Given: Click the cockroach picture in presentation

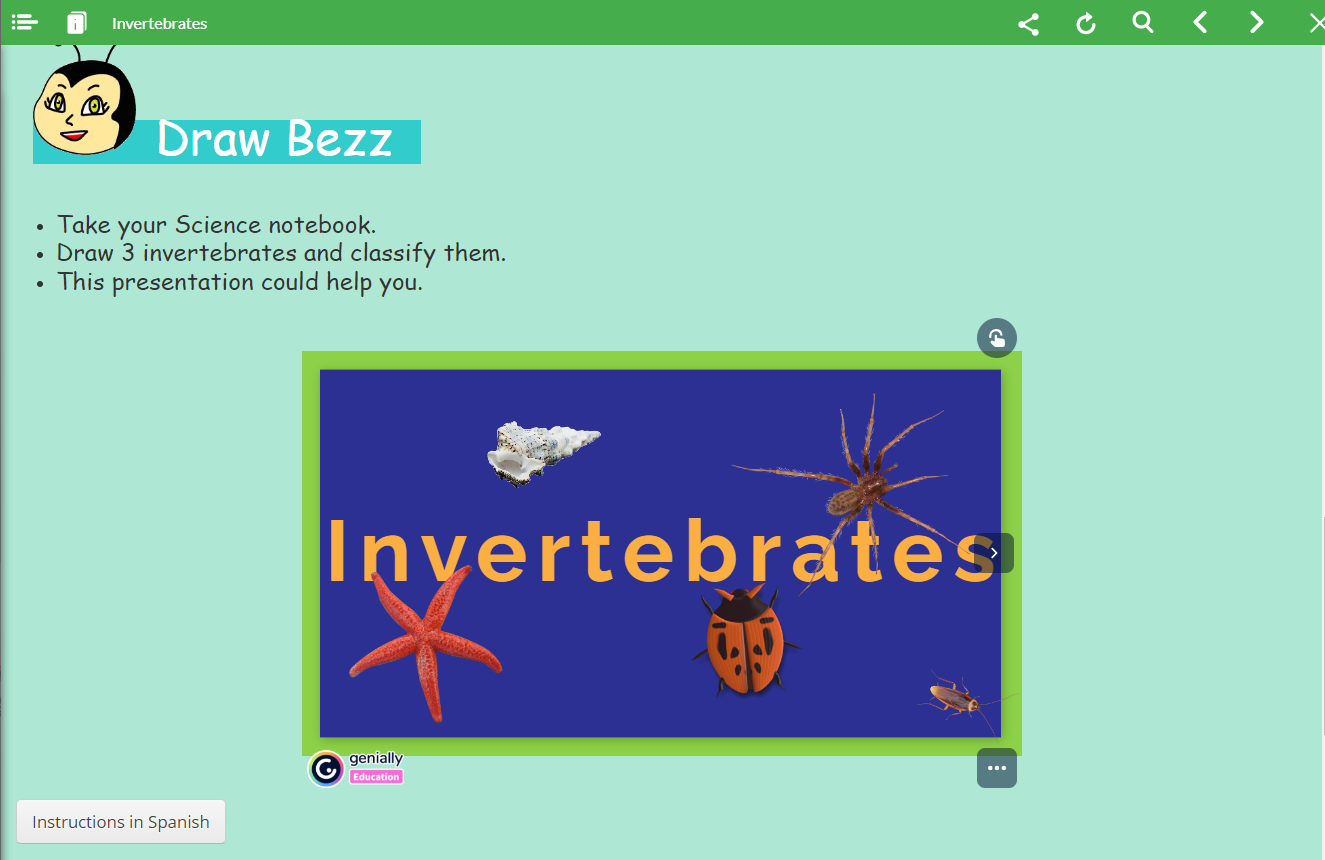Looking at the screenshot, I should 962,698.
